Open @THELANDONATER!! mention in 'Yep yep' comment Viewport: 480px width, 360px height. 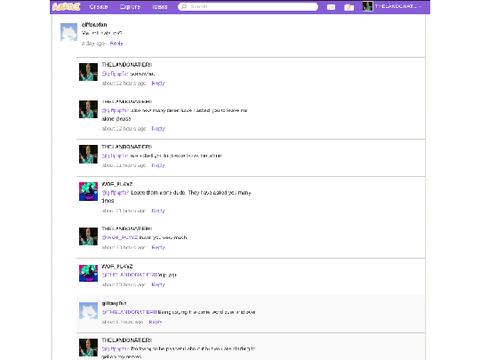coord(129,275)
